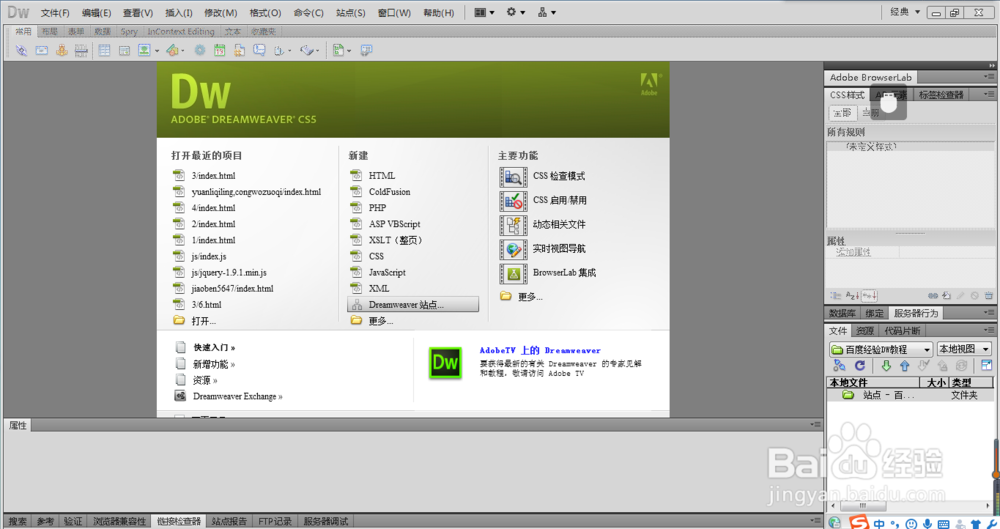1000x529 pixels.
Task: Click Connect to remote host icon in Files panel
Action: point(839,366)
